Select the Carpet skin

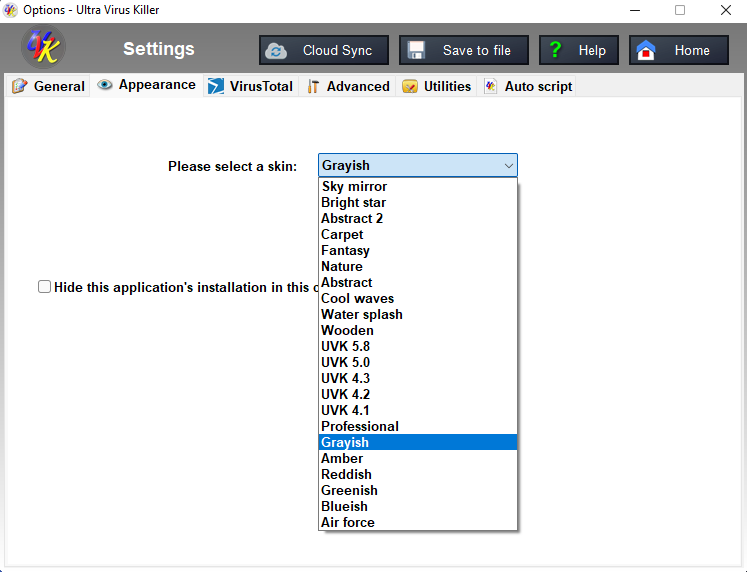click(418, 234)
